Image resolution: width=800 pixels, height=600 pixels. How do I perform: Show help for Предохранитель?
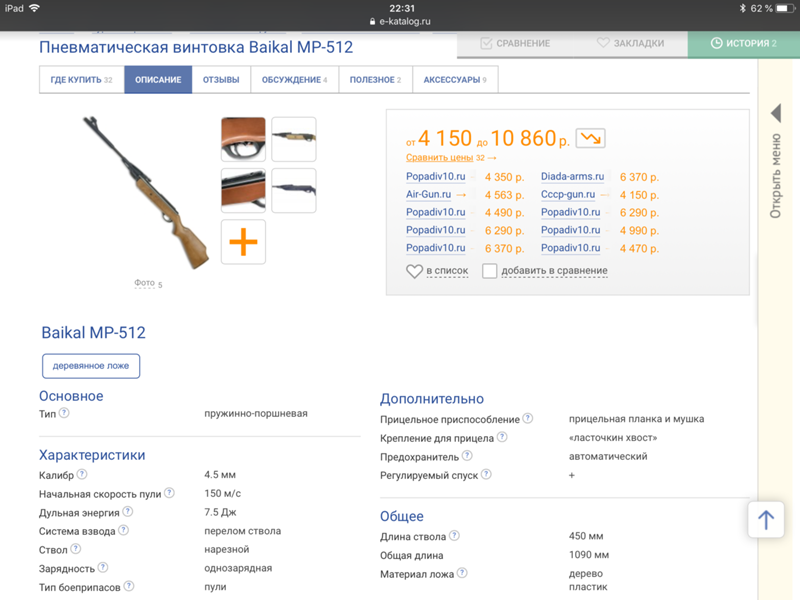tap(467, 456)
